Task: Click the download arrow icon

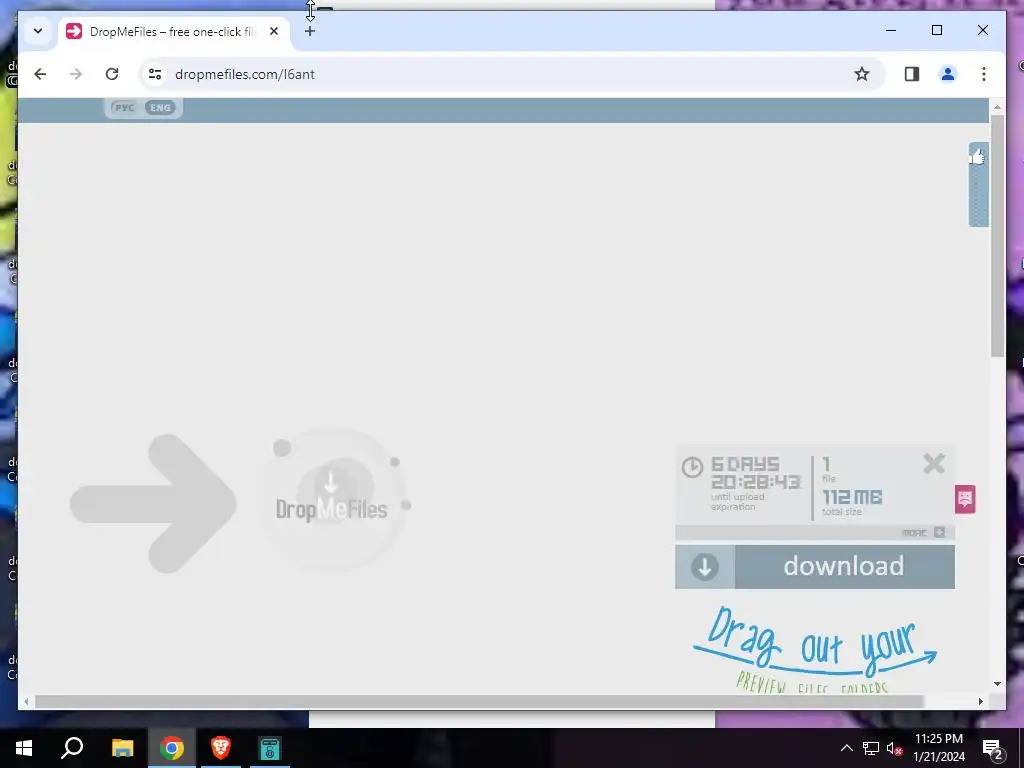Action: point(705,567)
